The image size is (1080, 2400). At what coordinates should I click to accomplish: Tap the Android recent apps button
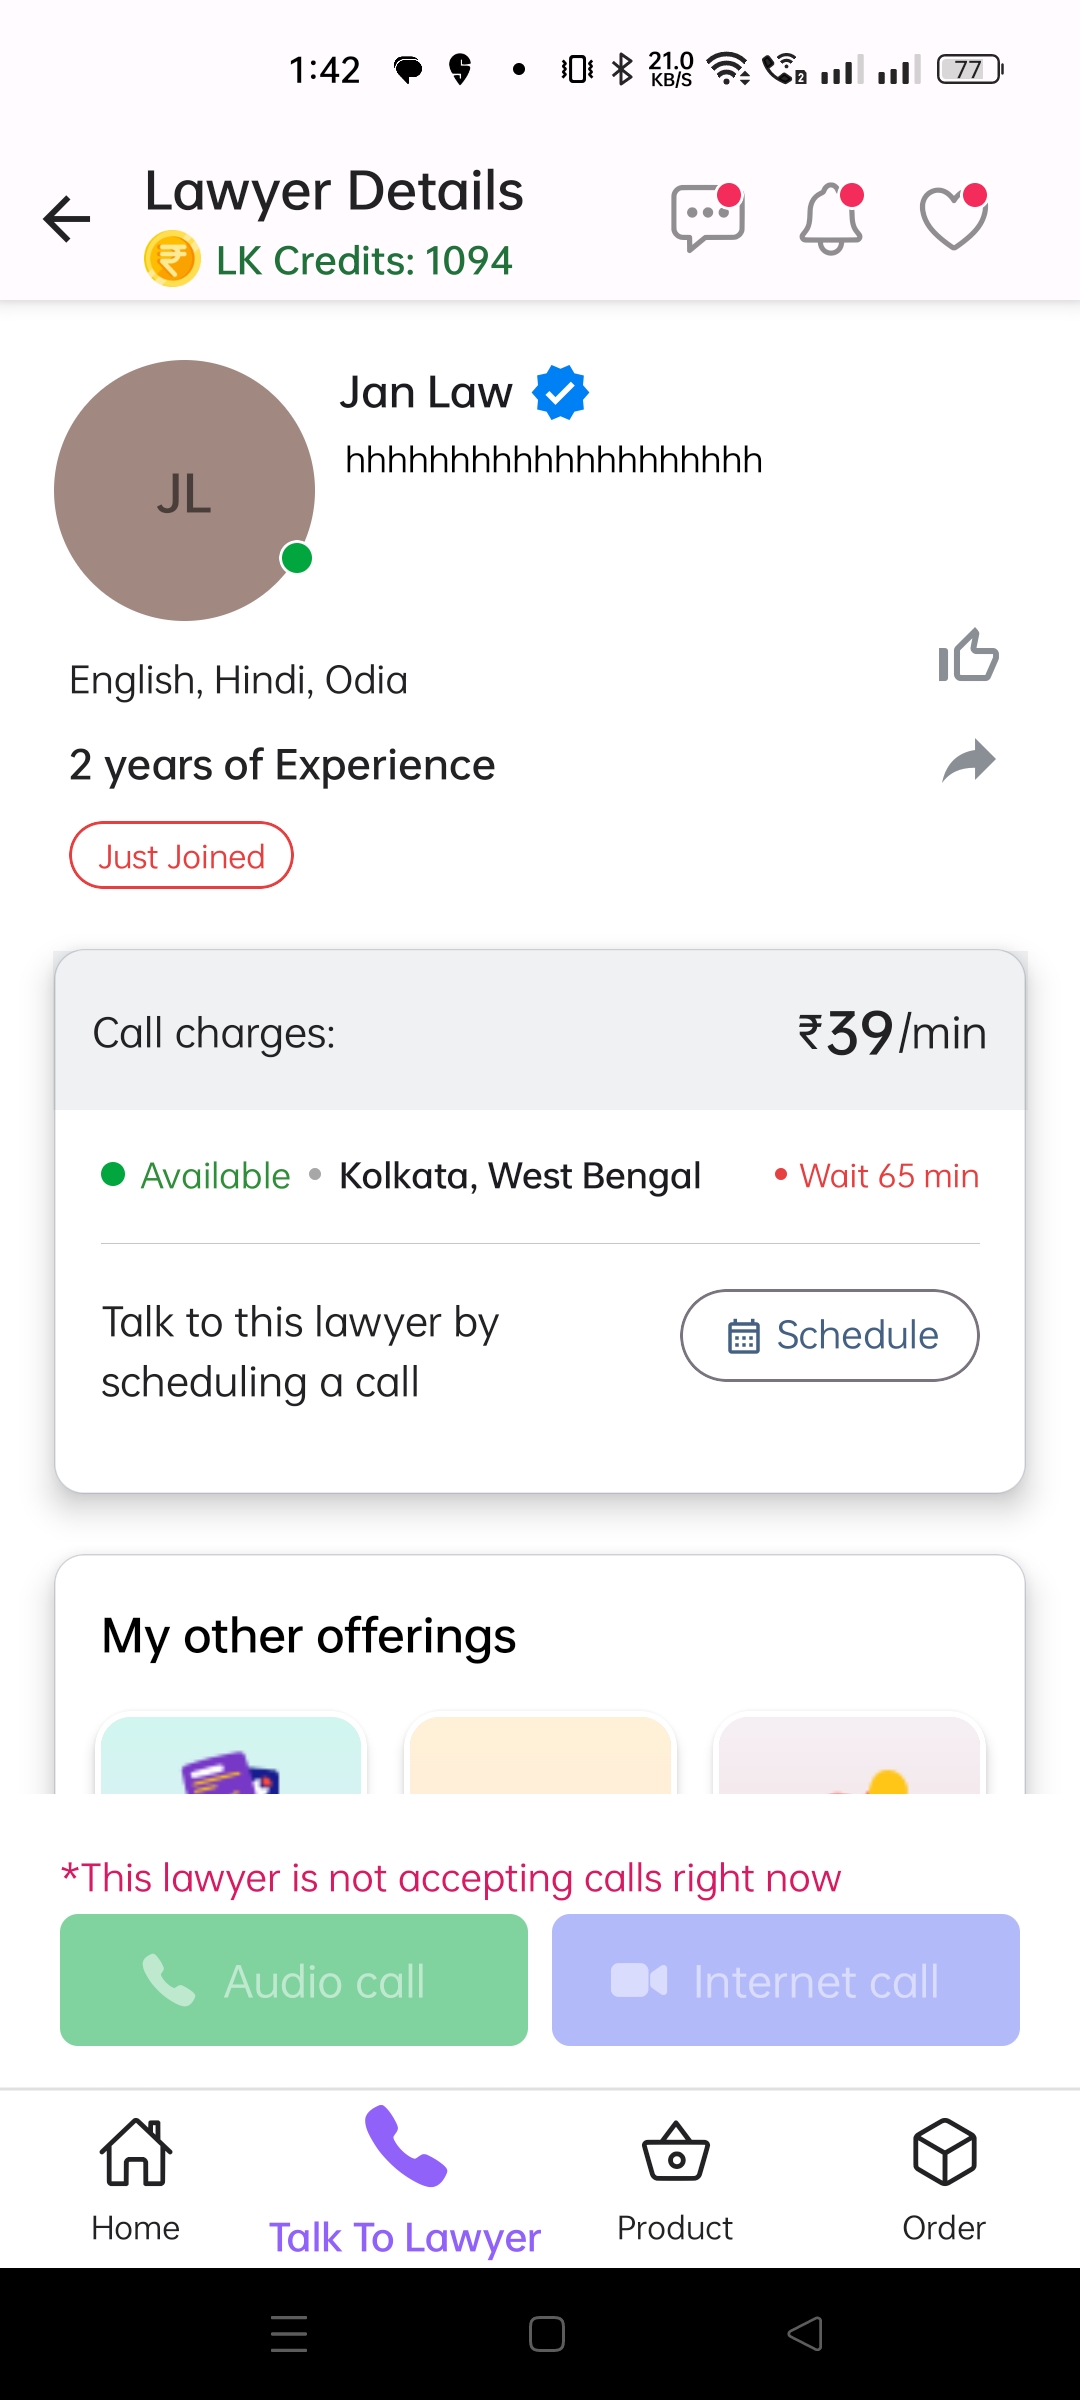coord(289,2333)
